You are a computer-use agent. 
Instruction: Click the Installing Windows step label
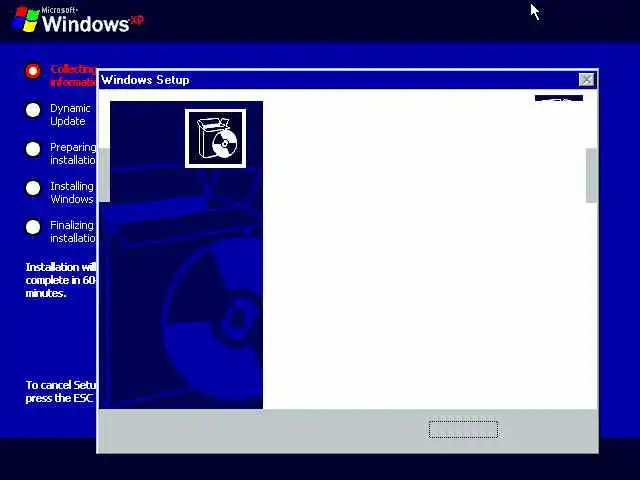(72, 193)
